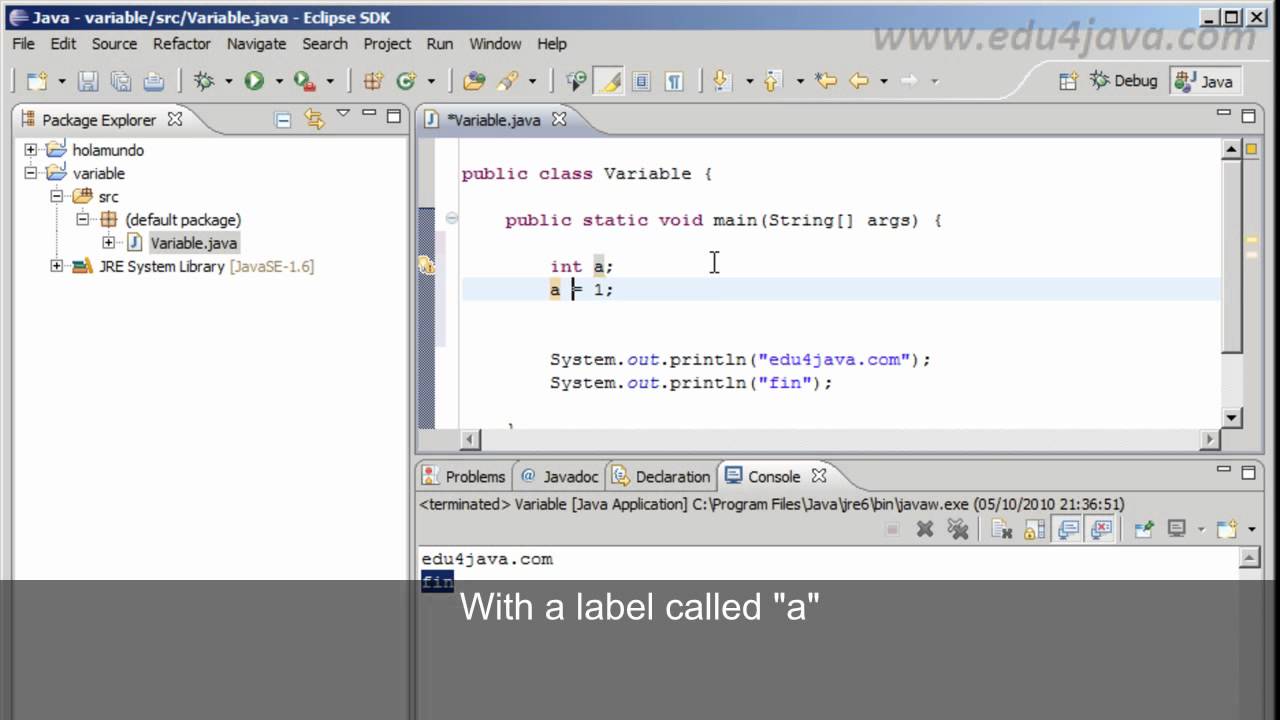
Task: Close the Variable.java editor tab
Action: [559, 119]
